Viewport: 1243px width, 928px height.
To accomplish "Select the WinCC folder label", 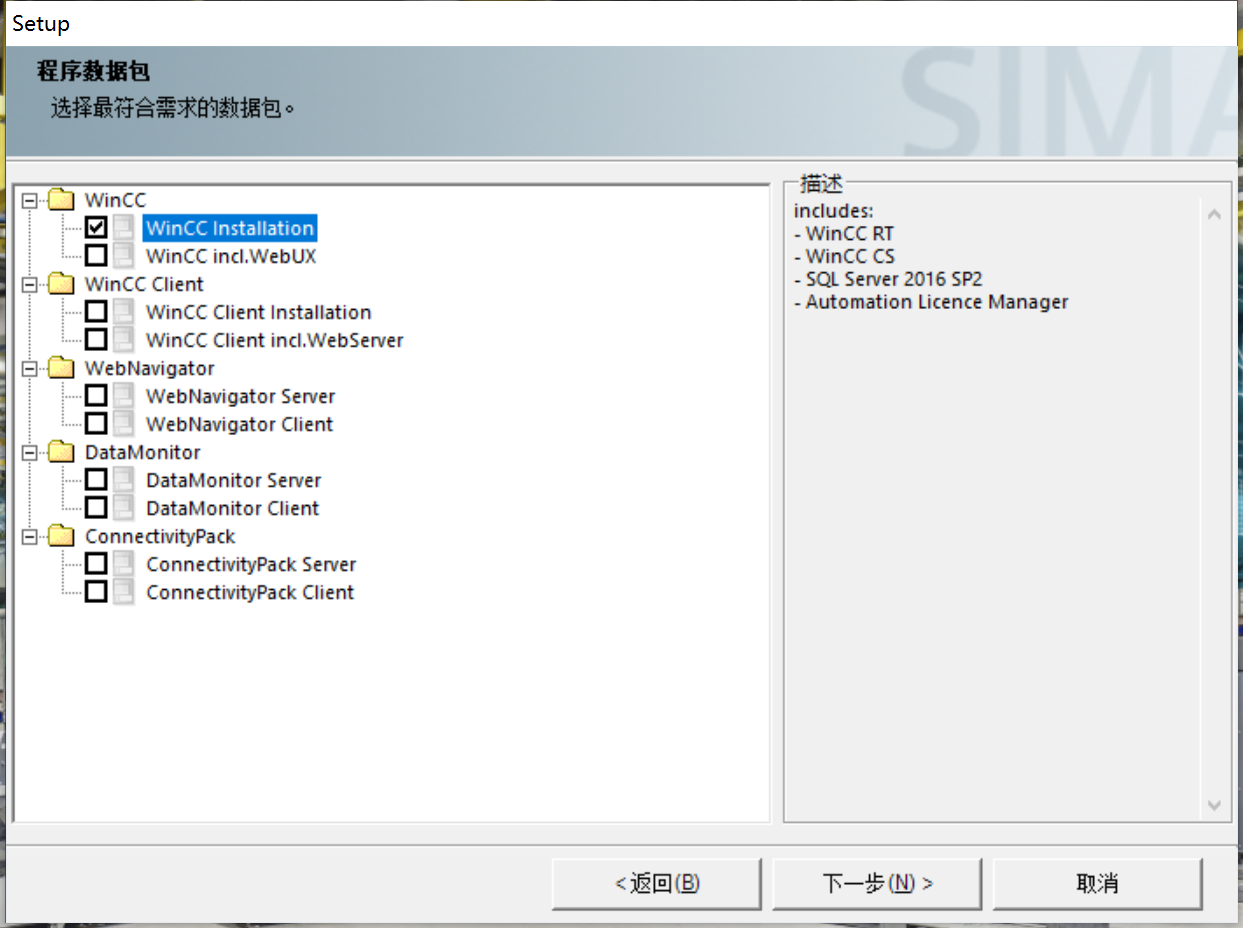I will pyautogui.click(x=115, y=200).
